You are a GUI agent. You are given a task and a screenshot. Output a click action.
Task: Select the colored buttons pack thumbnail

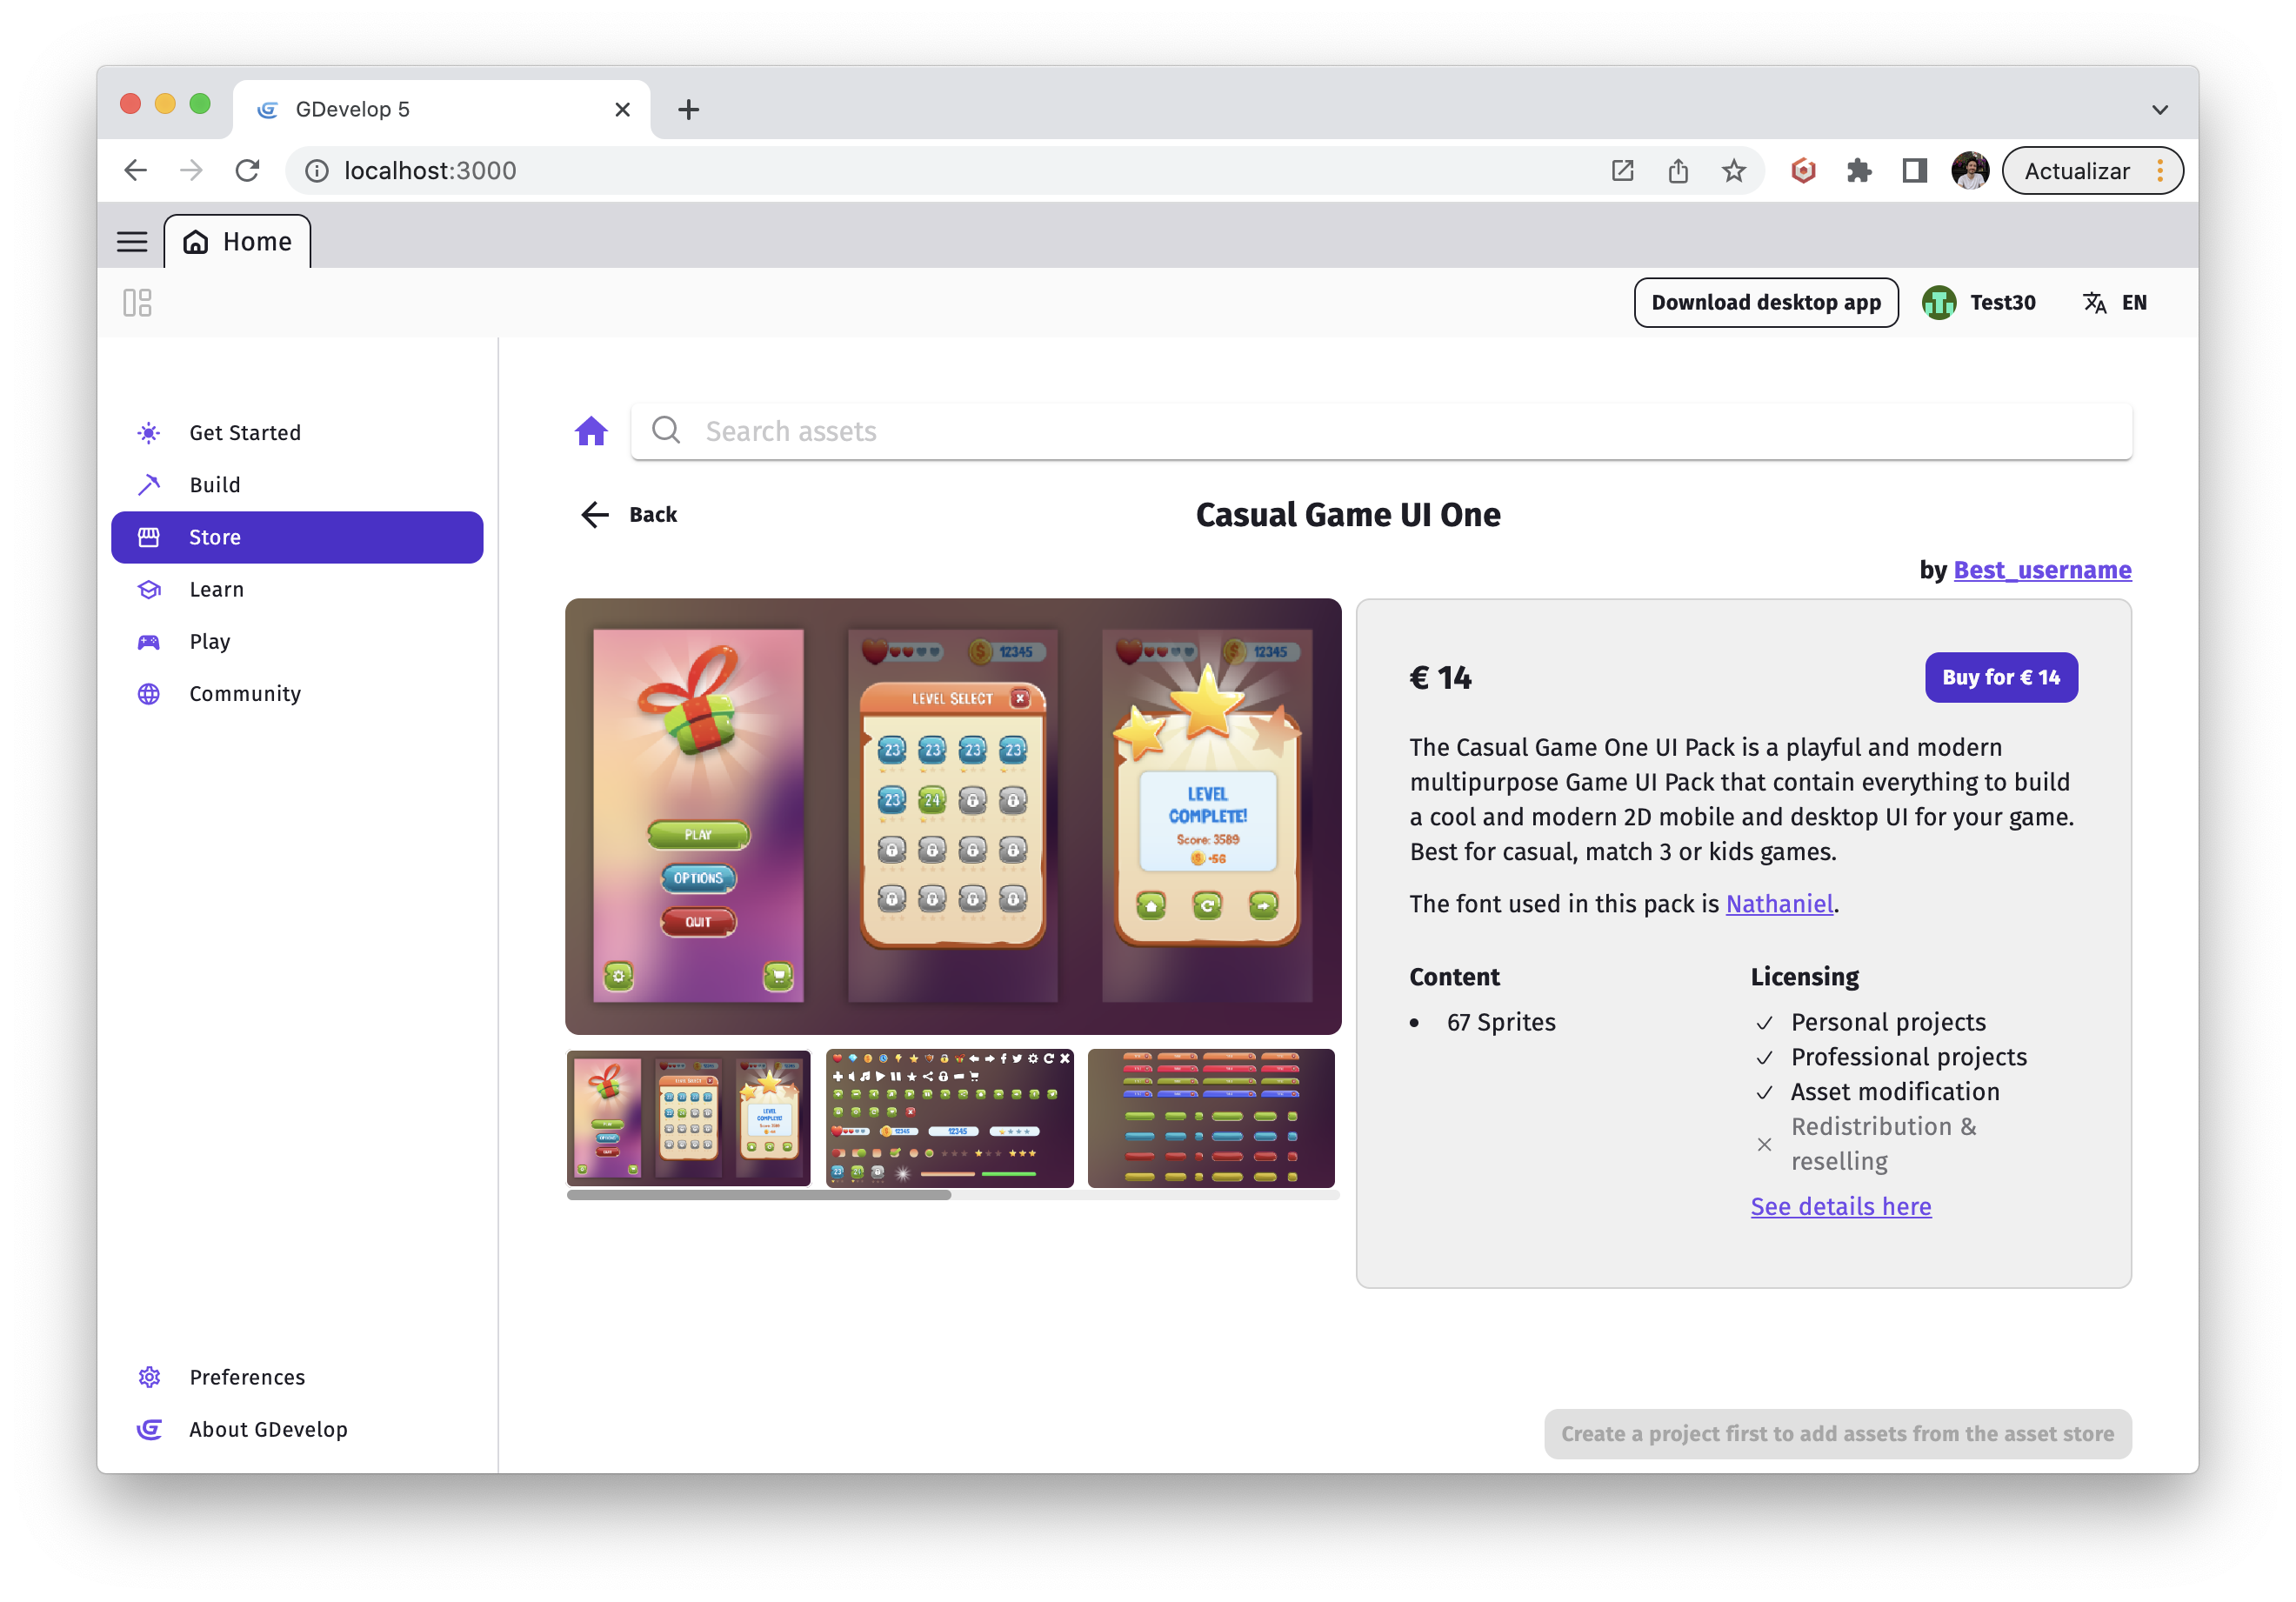(1210, 1118)
